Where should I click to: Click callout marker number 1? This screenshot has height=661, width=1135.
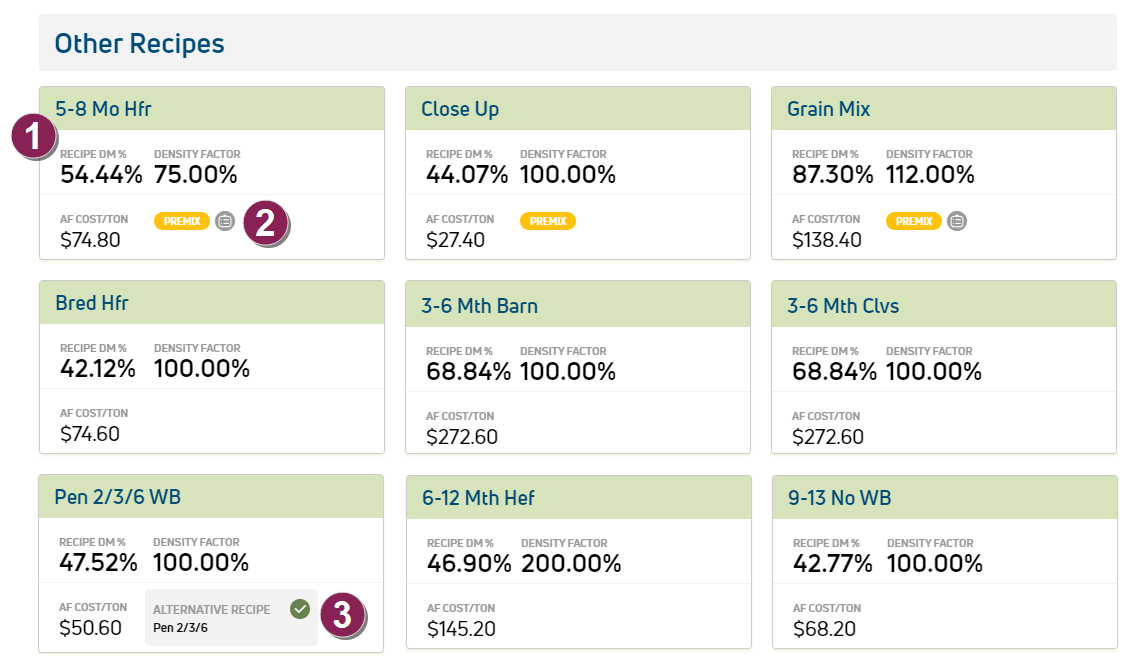tap(35, 137)
